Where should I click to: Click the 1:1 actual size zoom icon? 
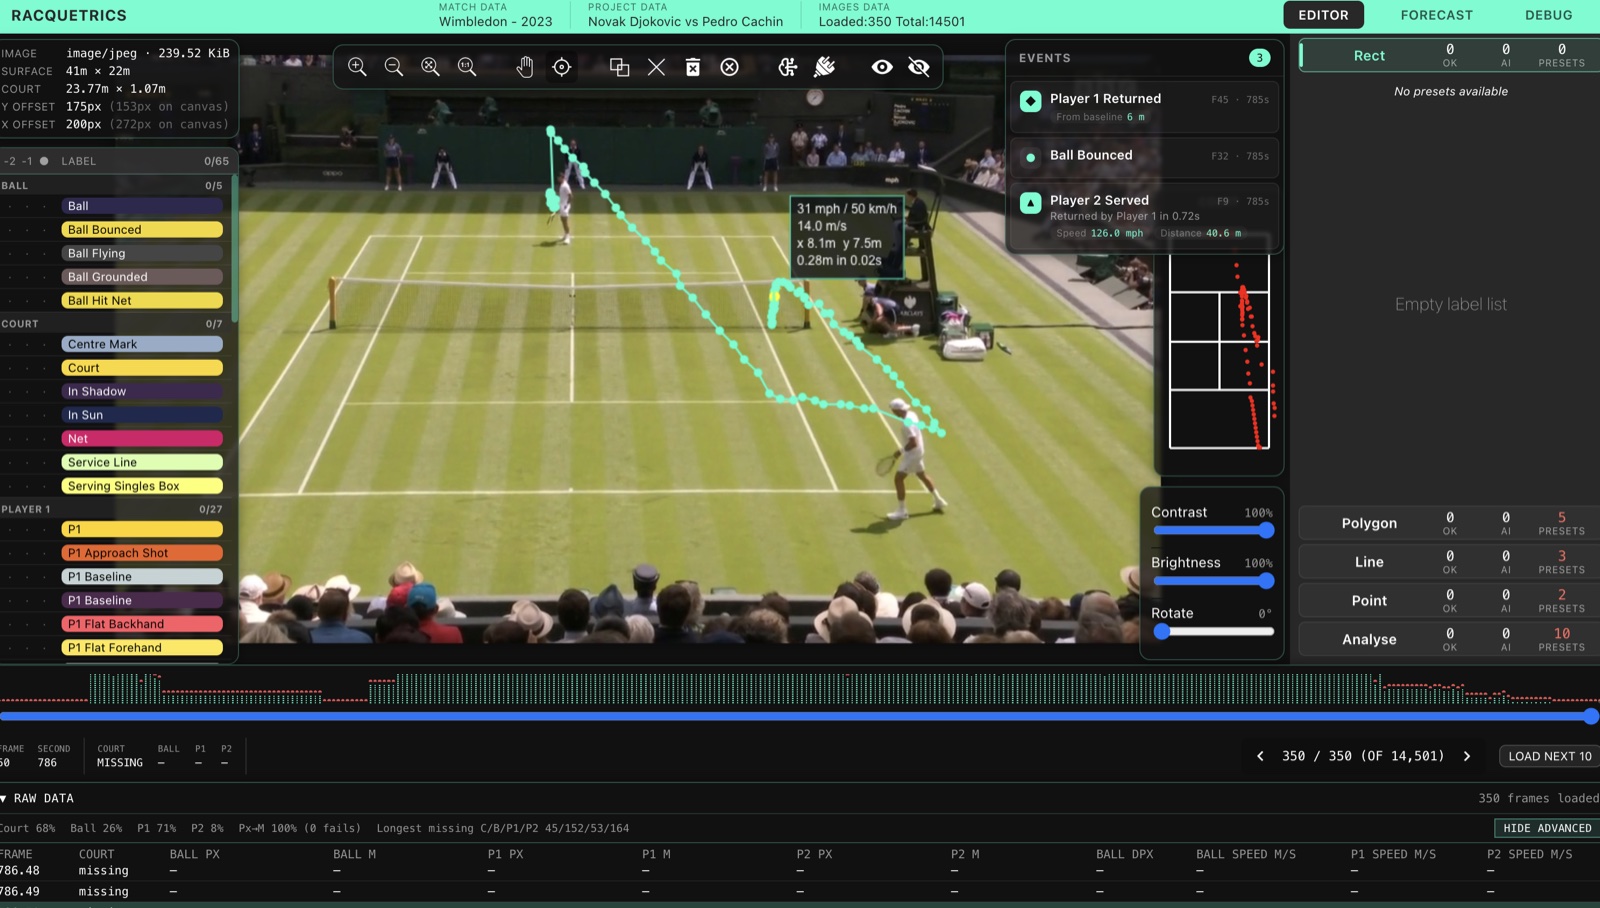467,67
